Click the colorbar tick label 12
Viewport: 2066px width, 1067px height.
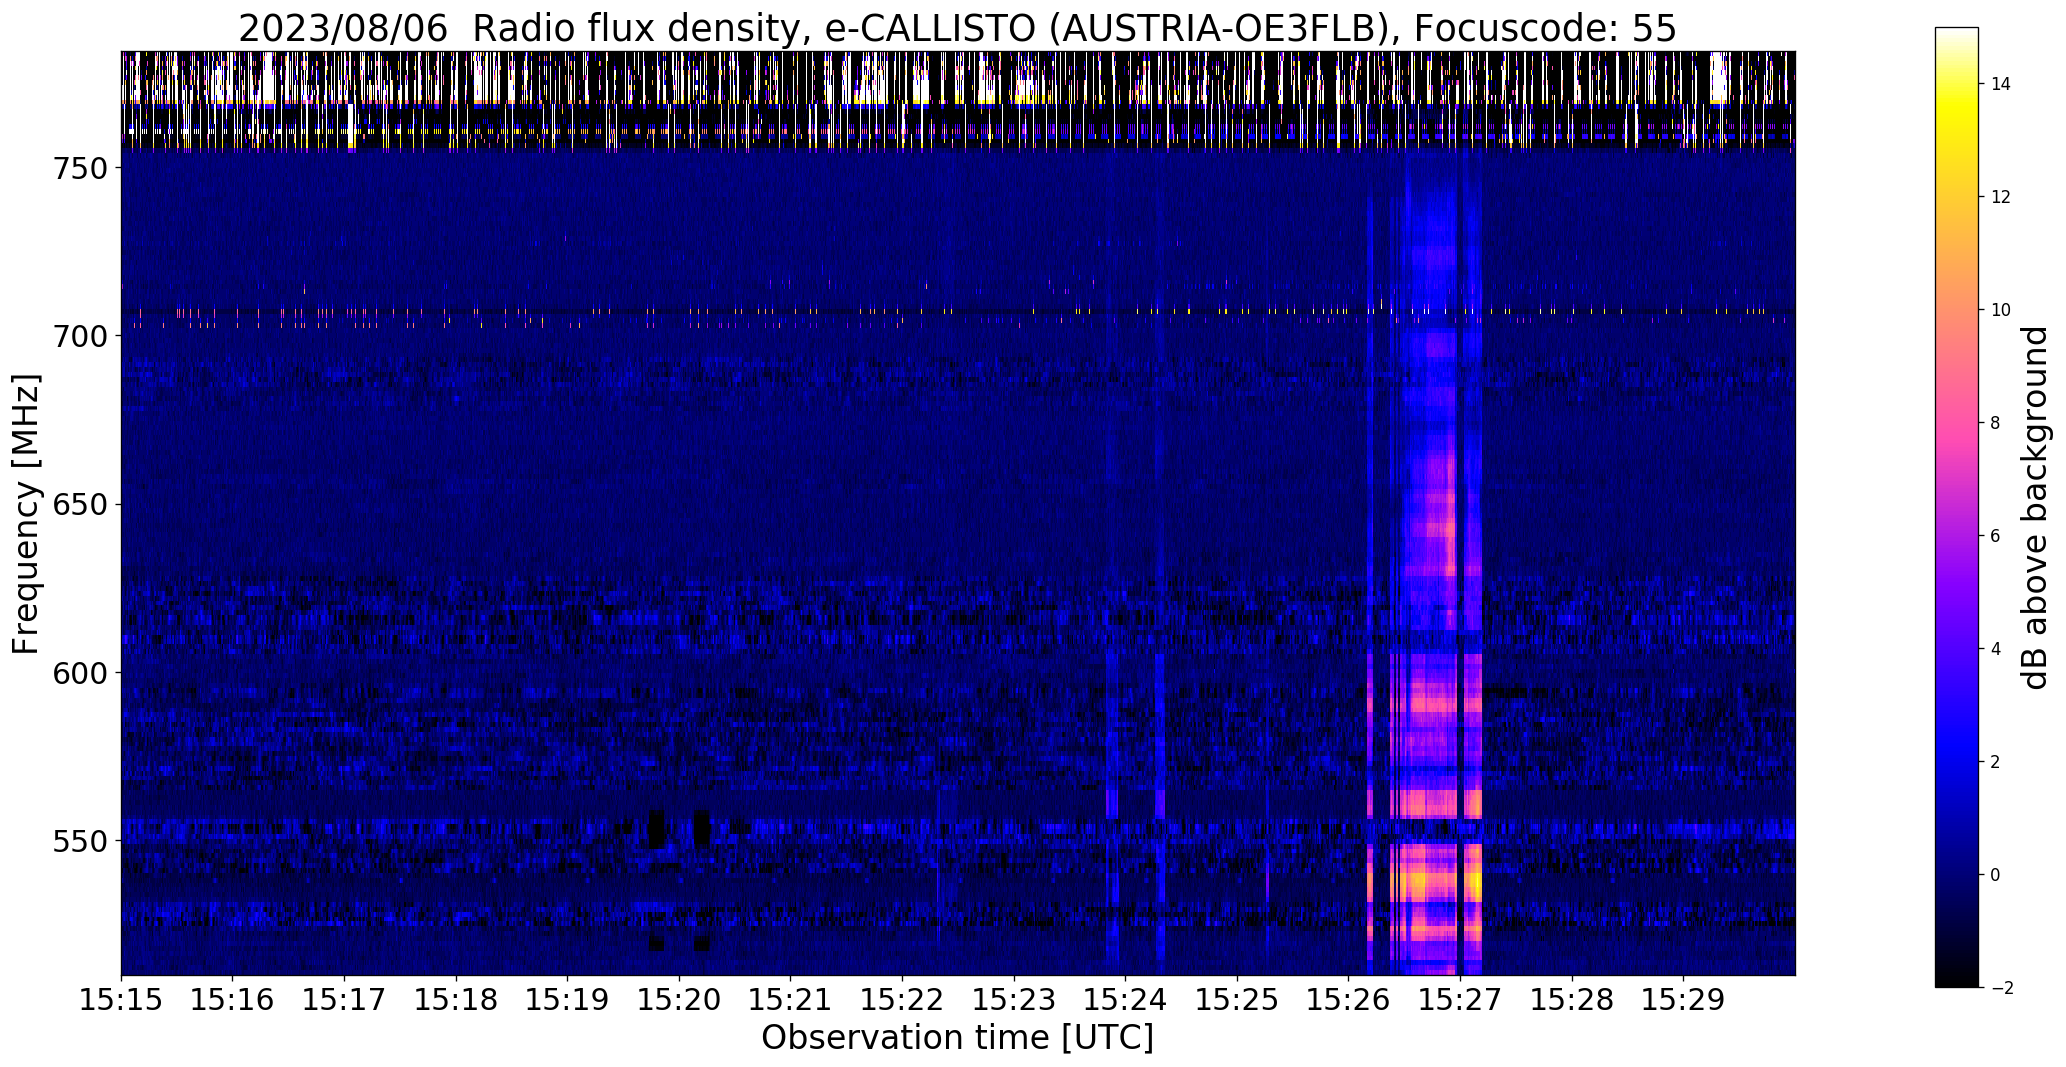coord(2002,197)
